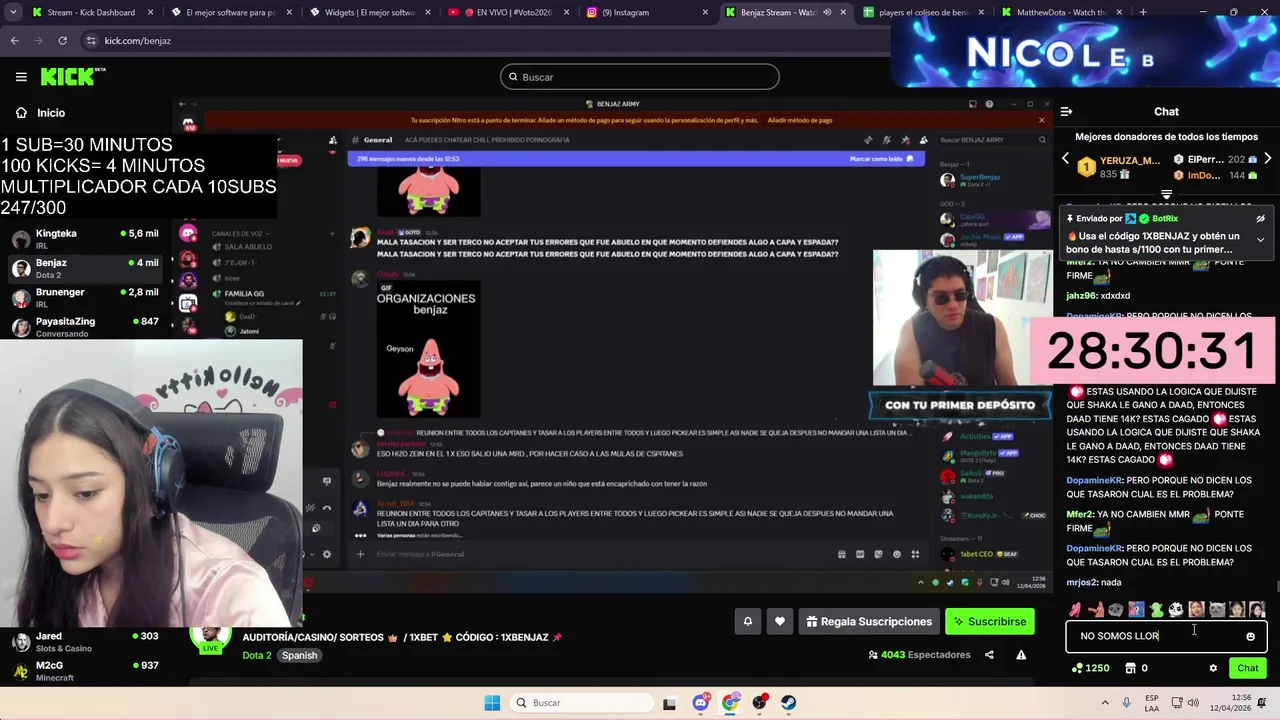Show next top donors arrow
1280x720 pixels.
(x=1267, y=159)
